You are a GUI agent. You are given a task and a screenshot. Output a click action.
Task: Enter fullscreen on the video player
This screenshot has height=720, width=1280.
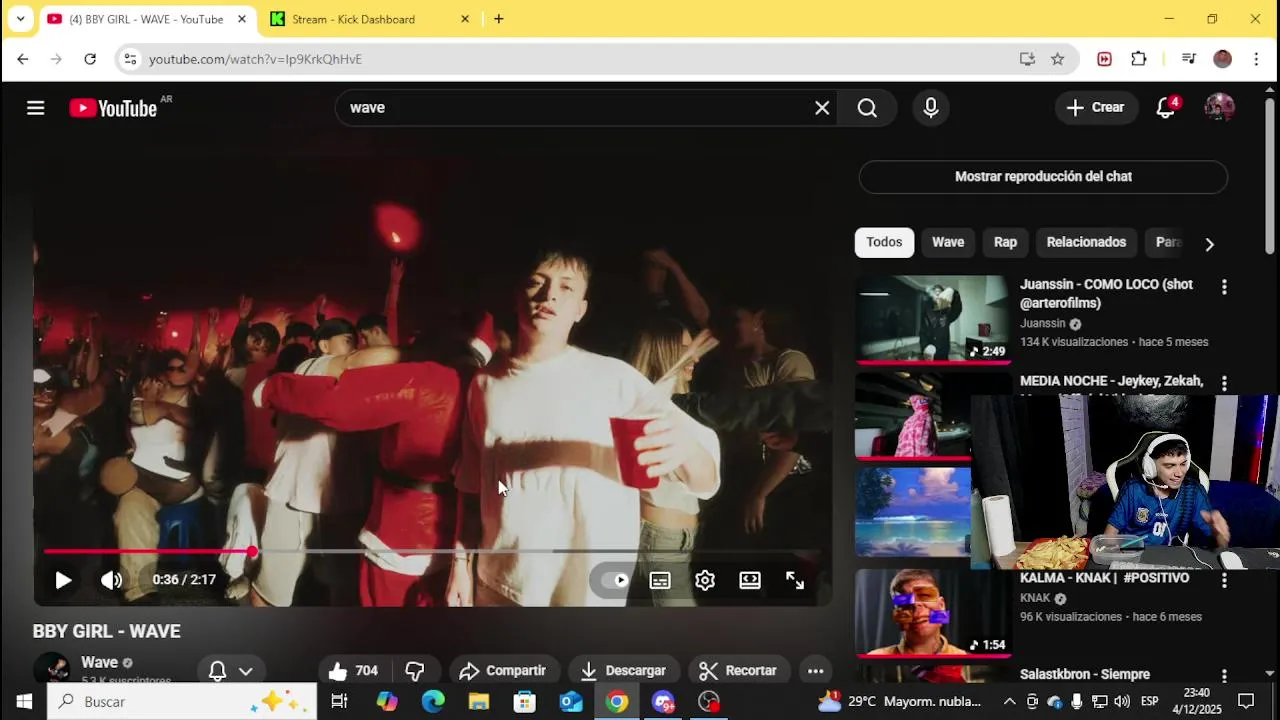pyautogui.click(x=795, y=580)
